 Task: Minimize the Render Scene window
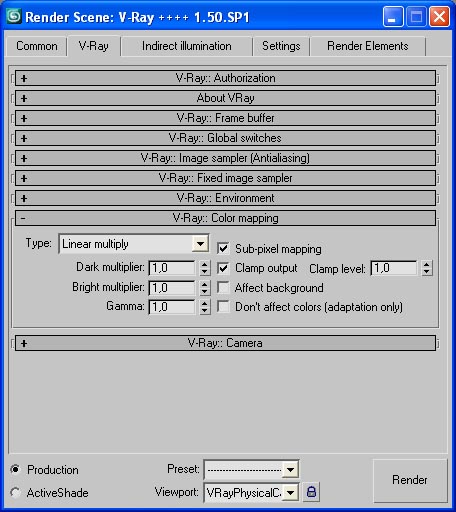(393, 16)
